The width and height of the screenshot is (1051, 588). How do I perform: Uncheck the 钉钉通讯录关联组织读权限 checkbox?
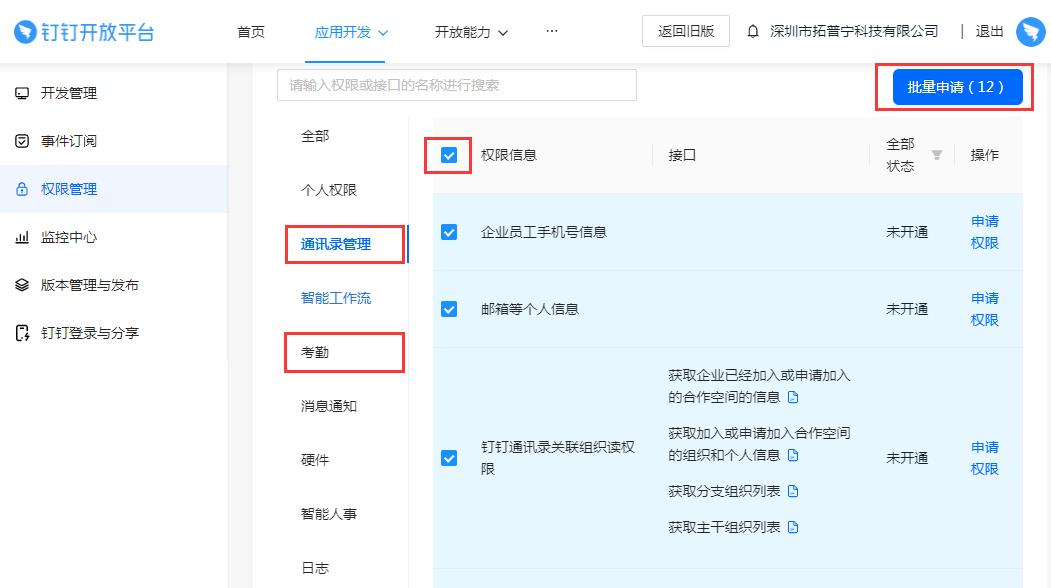point(449,458)
